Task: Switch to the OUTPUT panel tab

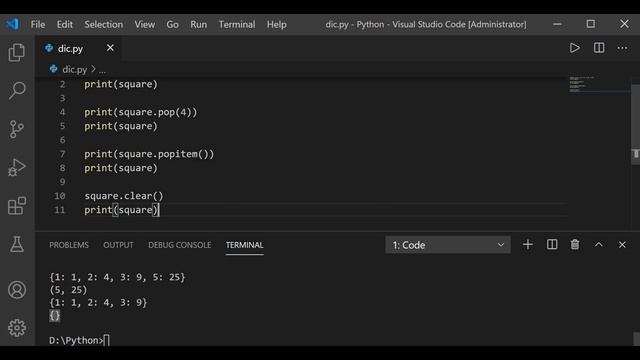Action: point(118,245)
